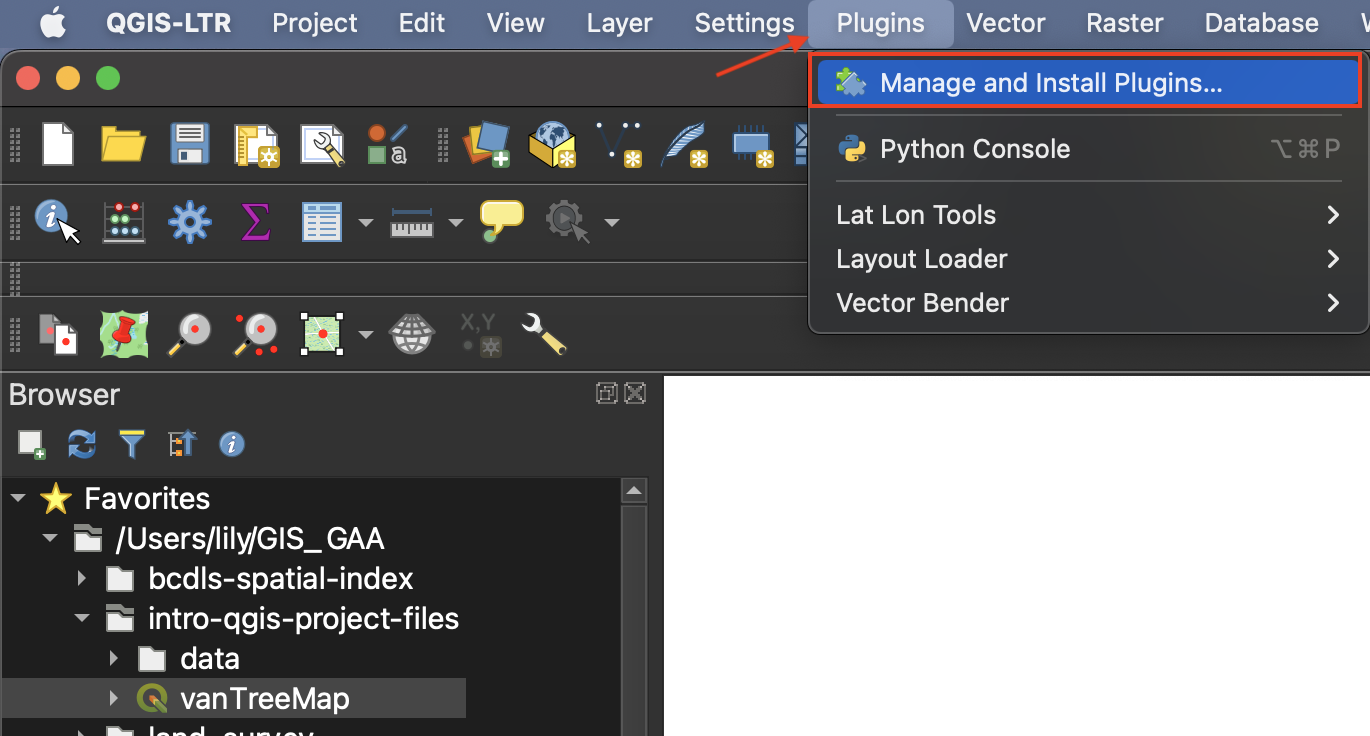The height and width of the screenshot is (736, 1370).
Task: Collapse the Favorites tree entry
Action: (17, 498)
